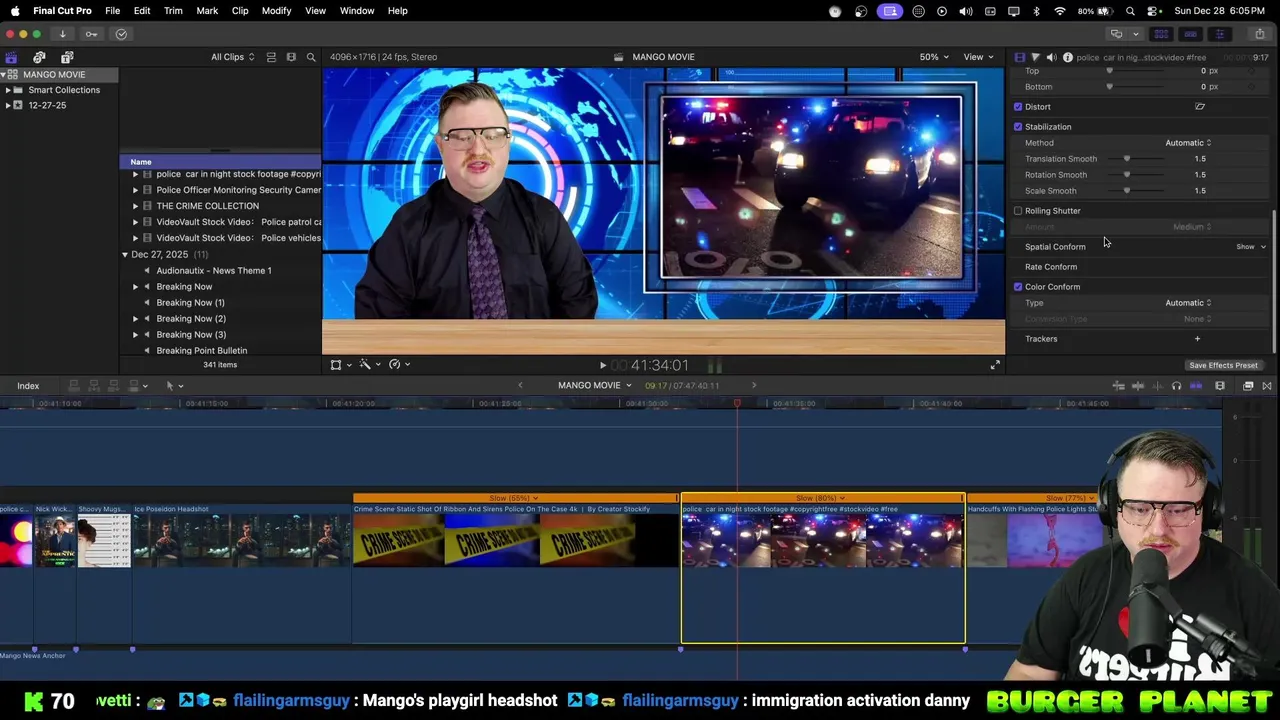Click the Import Media arrow button
1280x720 pixels.
[x=62, y=34]
